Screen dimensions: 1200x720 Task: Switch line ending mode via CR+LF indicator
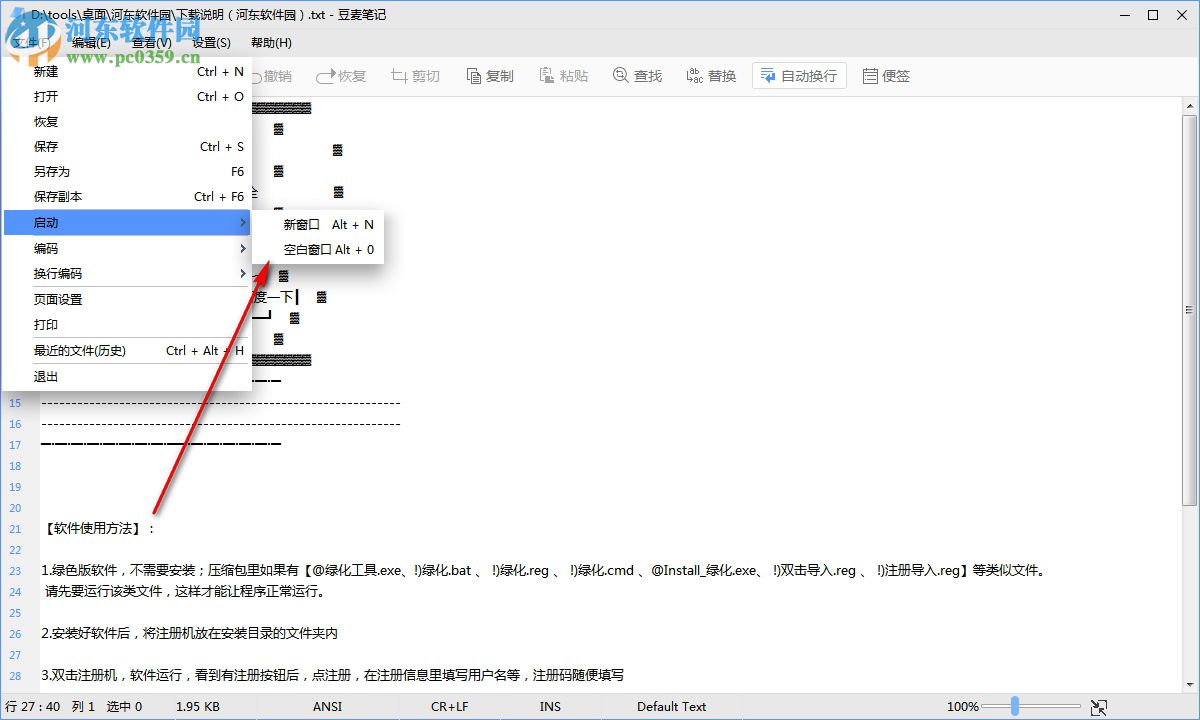(x=448, y=706)
